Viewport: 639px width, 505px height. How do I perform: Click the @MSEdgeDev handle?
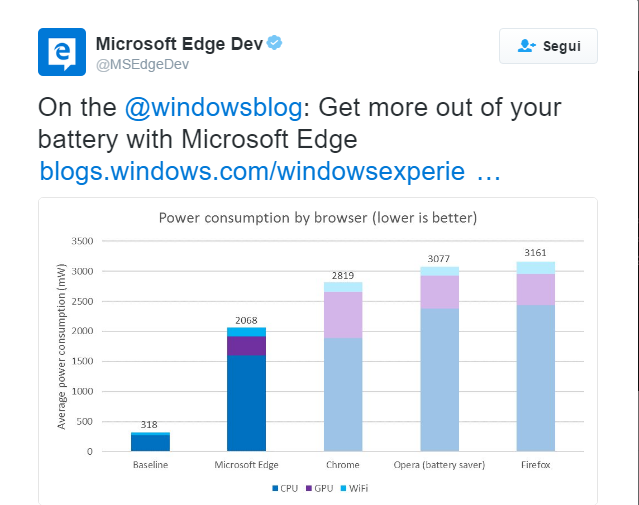141,65
